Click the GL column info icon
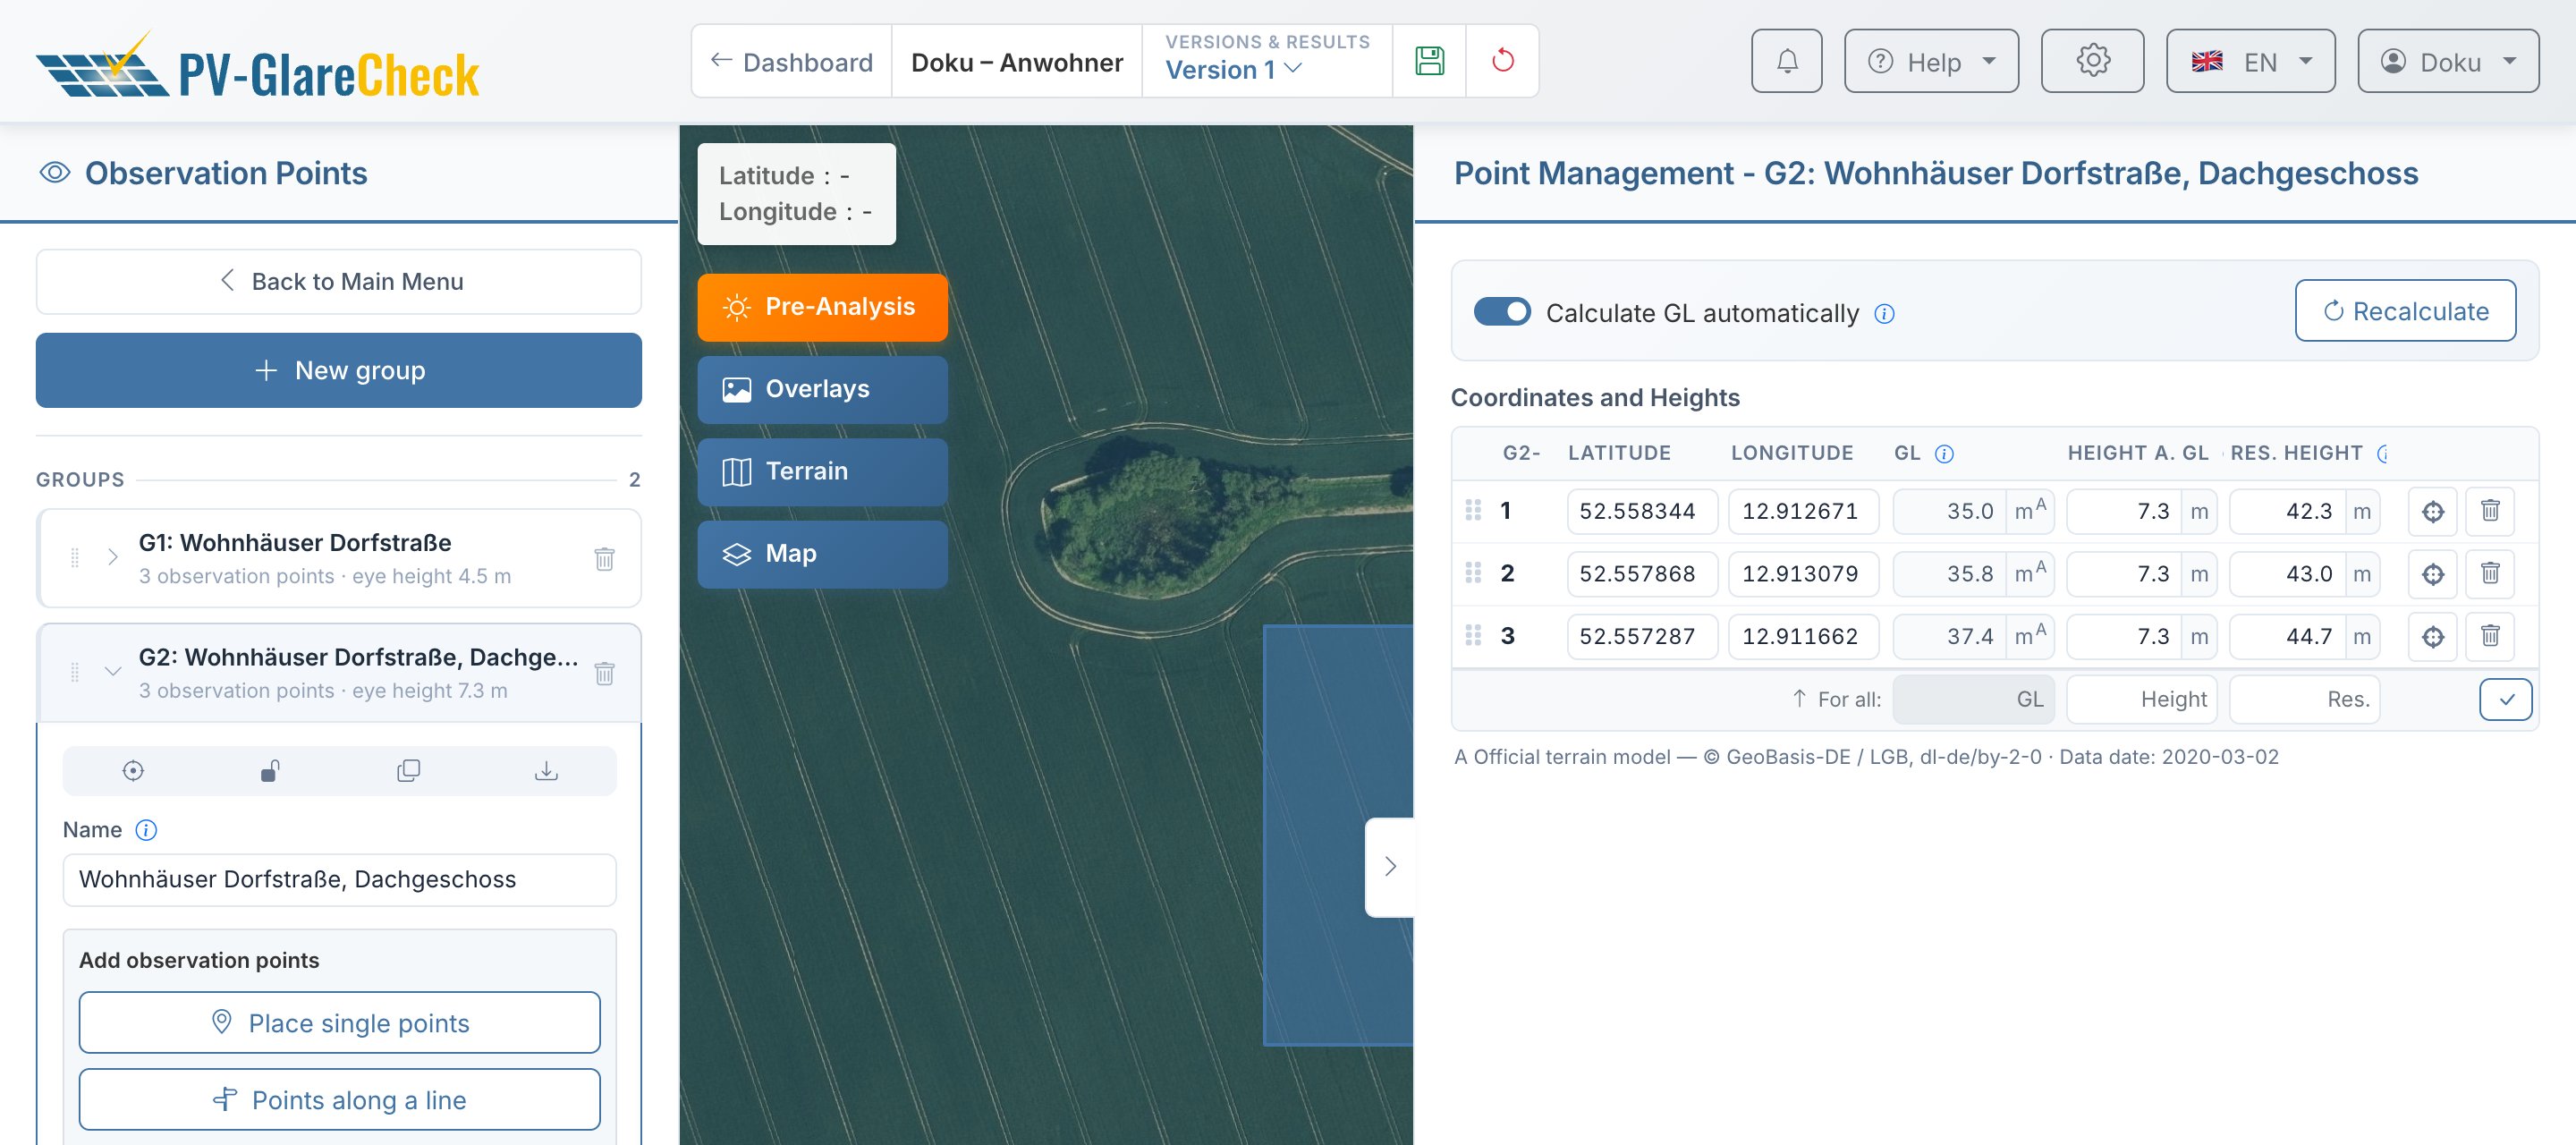This screenshot has width=2576, height=1145. coord(1944,454)
